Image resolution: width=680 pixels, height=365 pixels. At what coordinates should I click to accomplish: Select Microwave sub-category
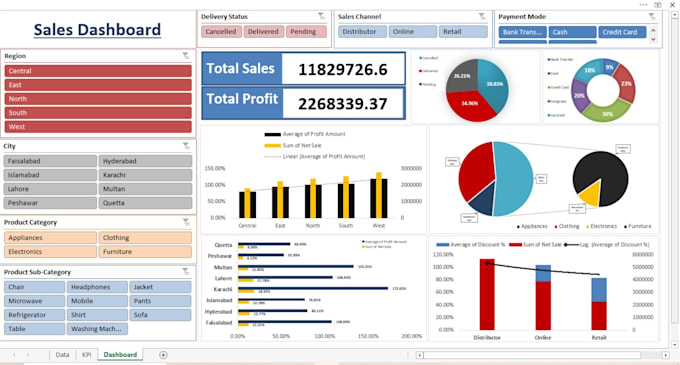pyautogui.click(x=35, y=301)
